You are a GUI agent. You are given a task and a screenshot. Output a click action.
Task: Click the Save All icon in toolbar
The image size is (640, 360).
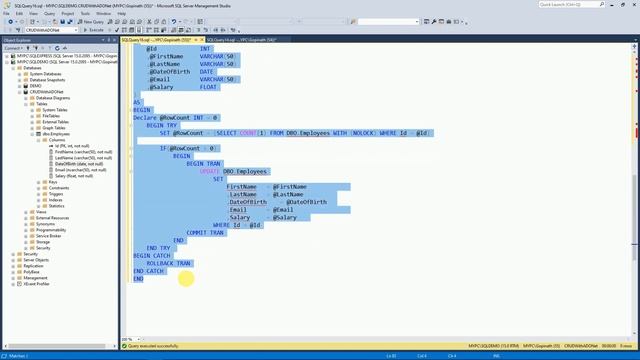click(70, 22)
